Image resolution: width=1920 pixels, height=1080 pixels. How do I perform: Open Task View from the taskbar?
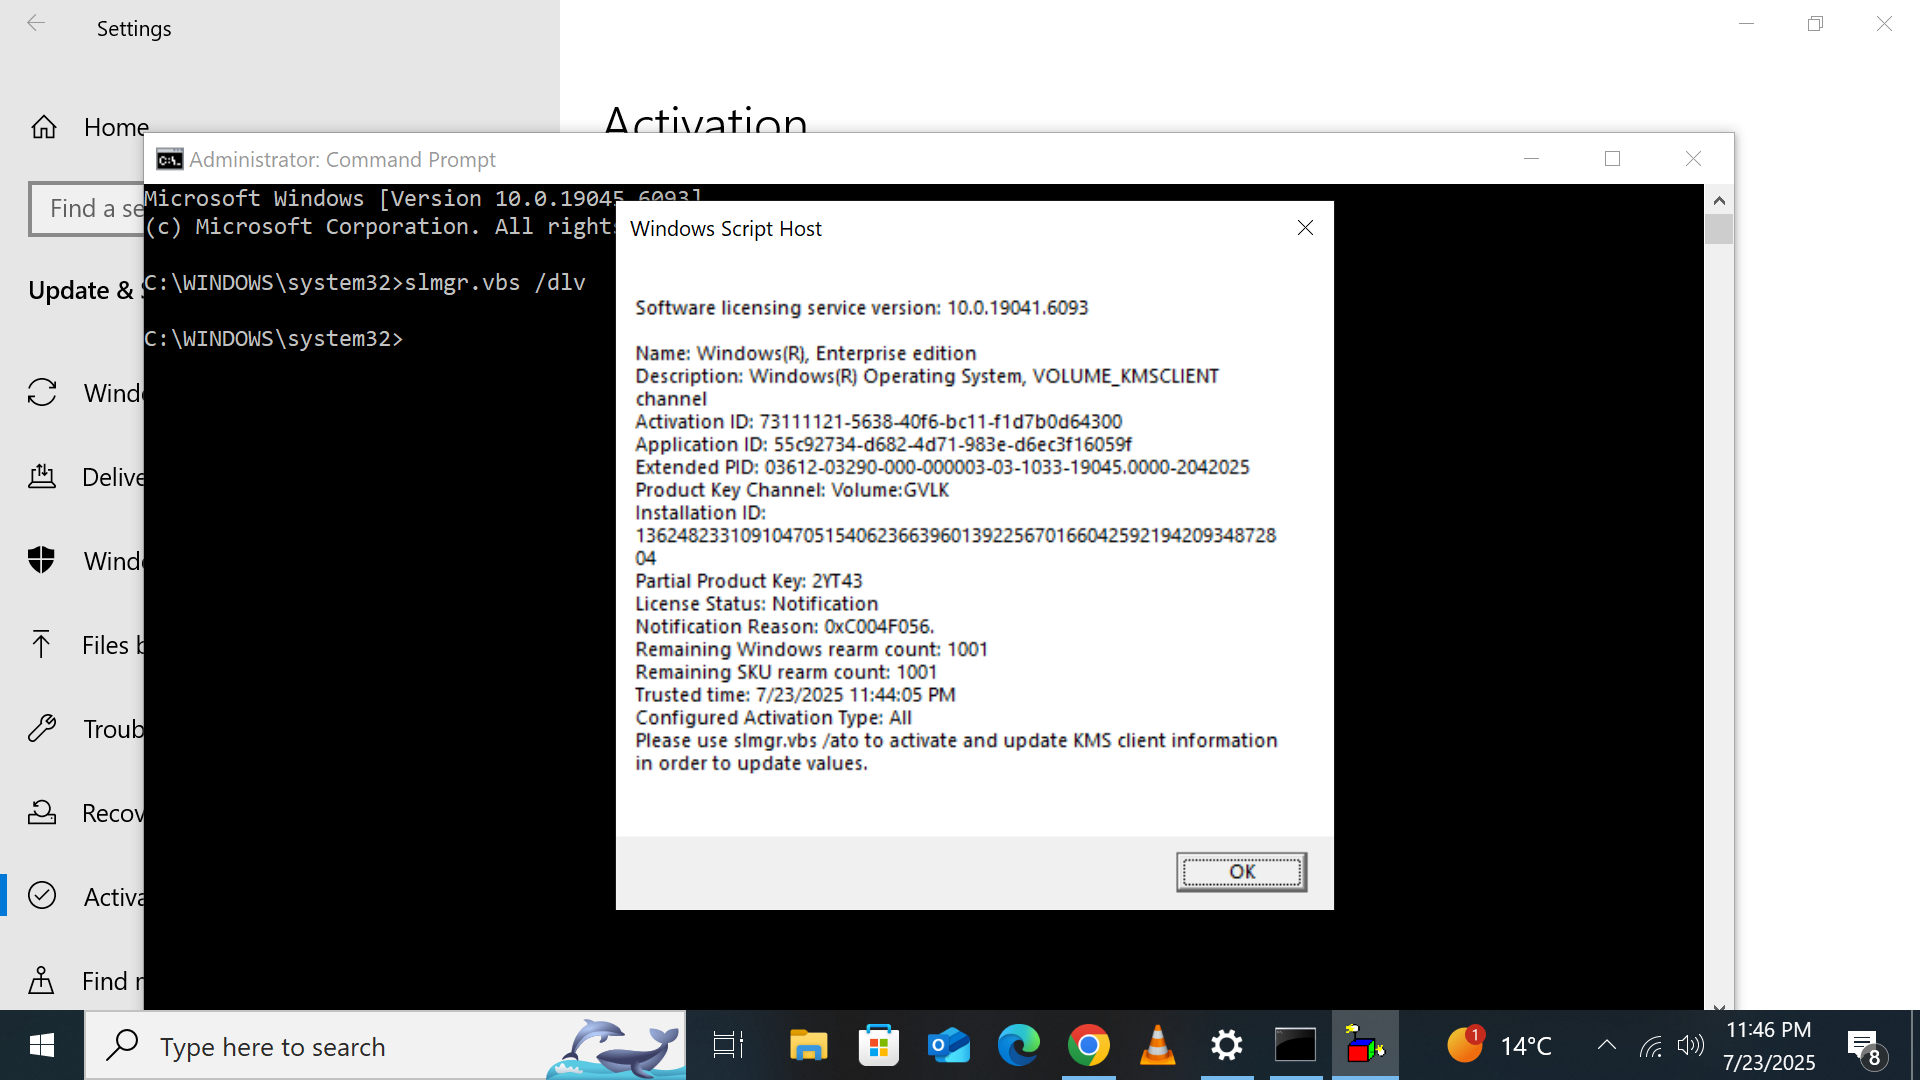point(728,1046)
